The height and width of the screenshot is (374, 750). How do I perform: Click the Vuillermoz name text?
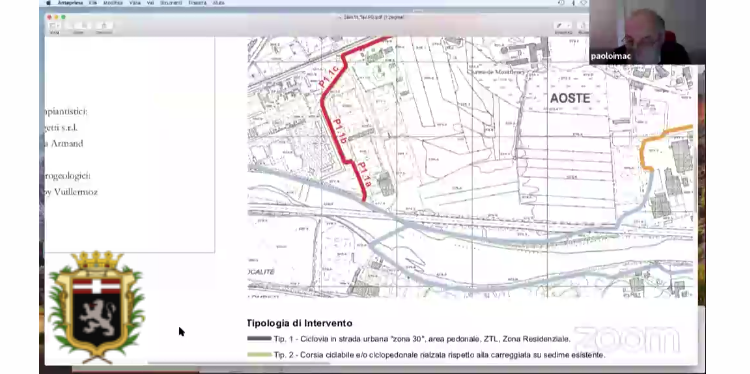tap(76, 192)
